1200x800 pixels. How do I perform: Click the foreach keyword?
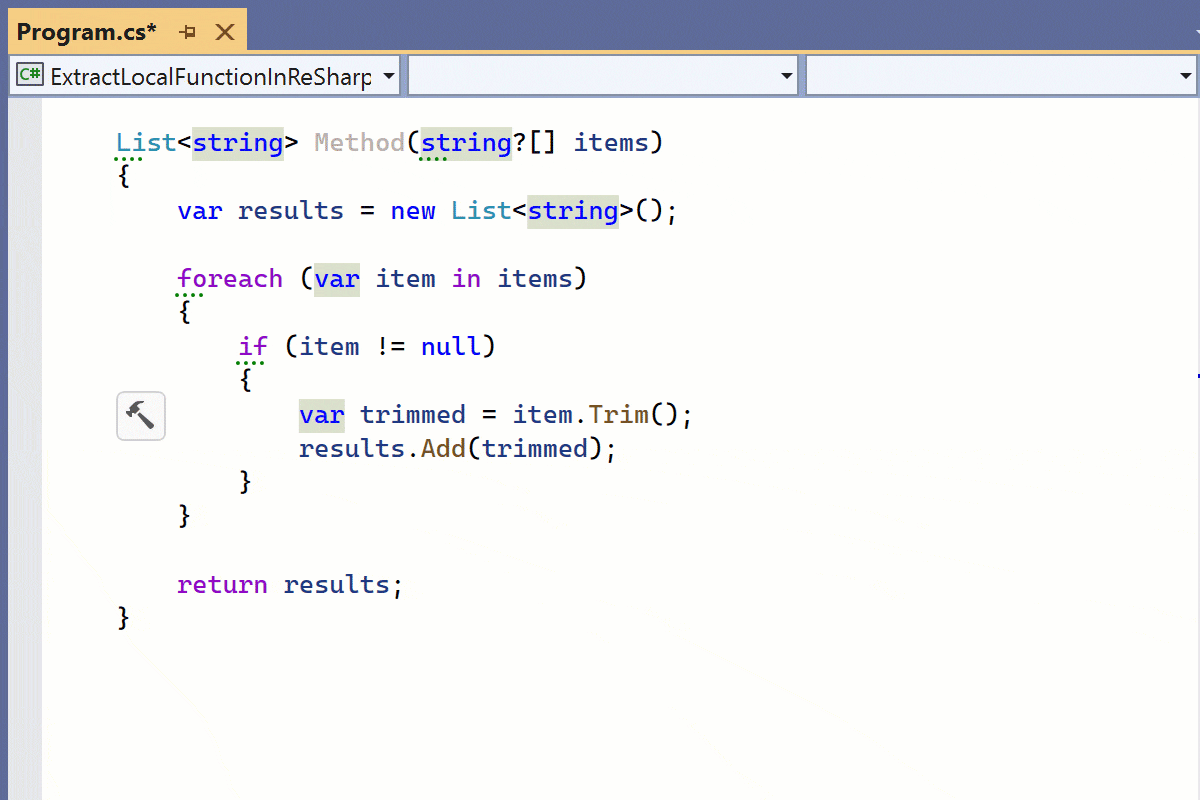pyautogui.click(x=230, y=279)
